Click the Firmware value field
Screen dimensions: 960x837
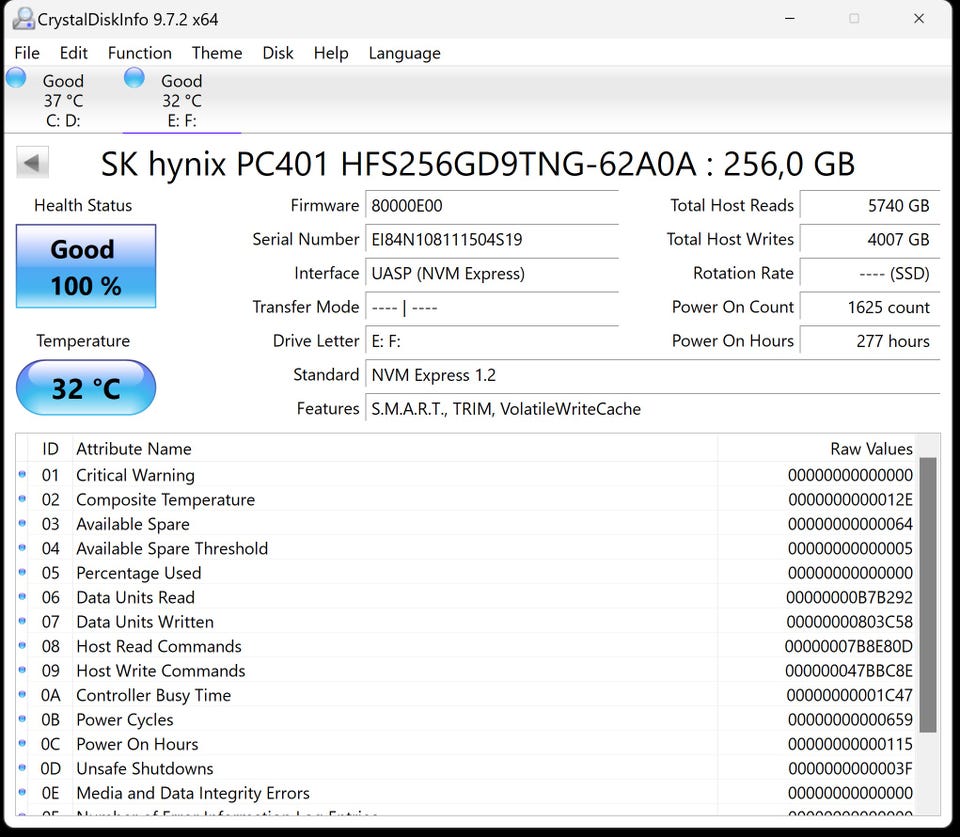pyautogui.click(x=490, y=206)
